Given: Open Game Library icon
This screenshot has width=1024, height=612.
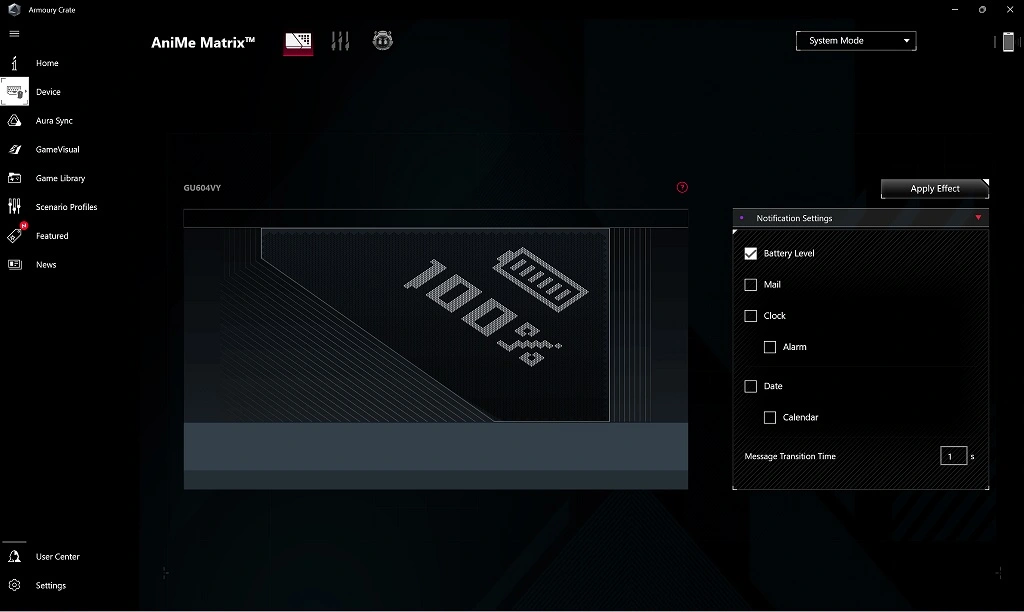Looking at the screenshot, I should [14, 178].
